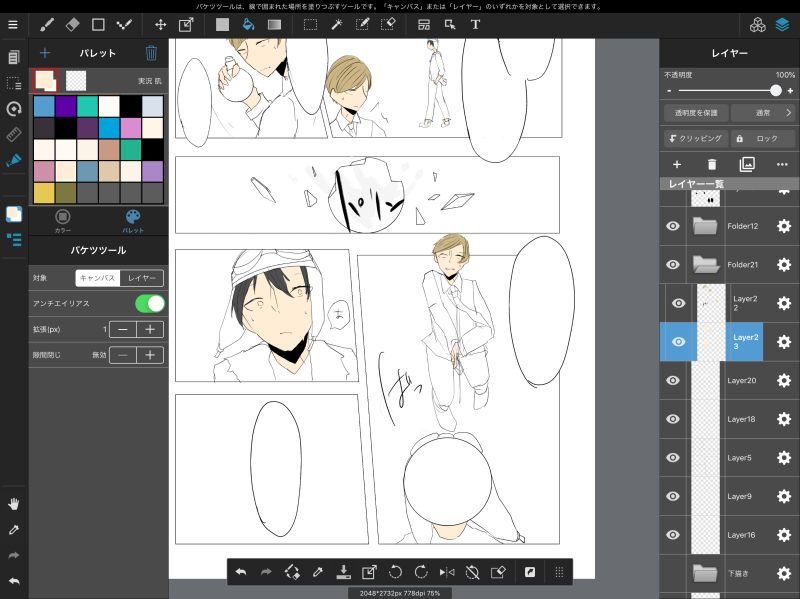This screenshot has height=599, width=800.
Task: Open settings gear for Layer9
Action: point(784,496)
